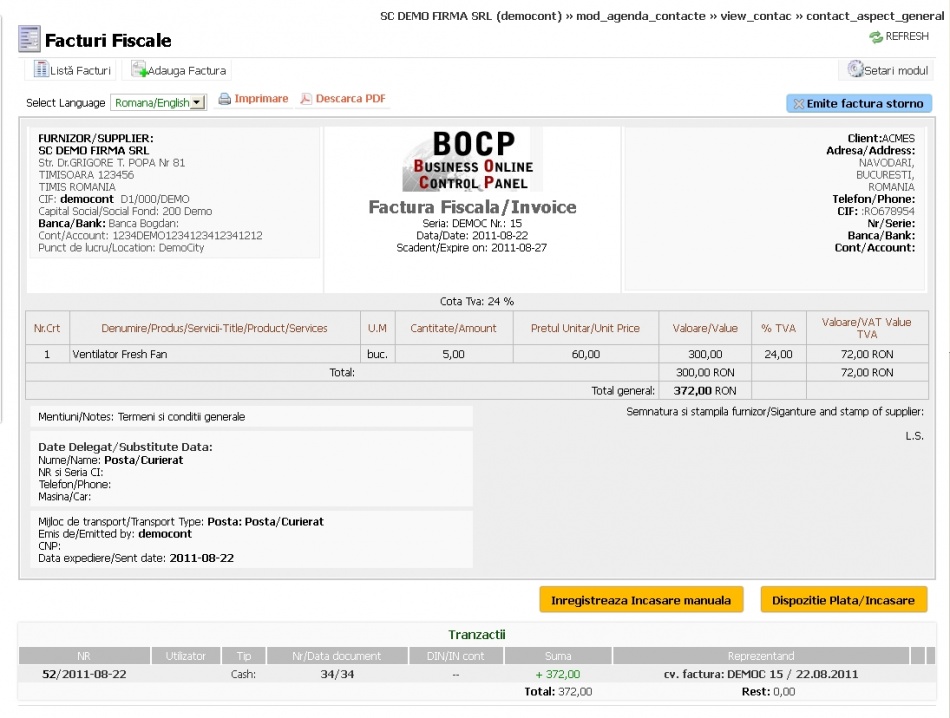Click the Client:ACMES label

pyautogui.click(x=881, y=138)
